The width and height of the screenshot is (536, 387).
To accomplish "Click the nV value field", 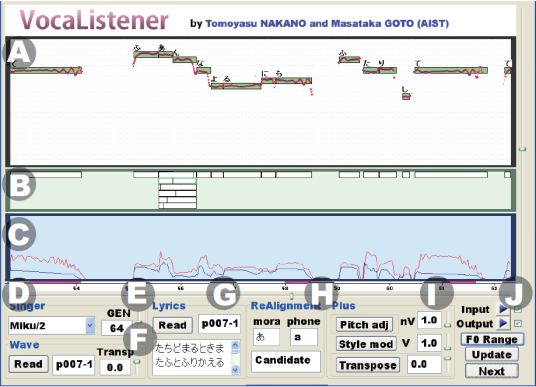I will 429,320.
